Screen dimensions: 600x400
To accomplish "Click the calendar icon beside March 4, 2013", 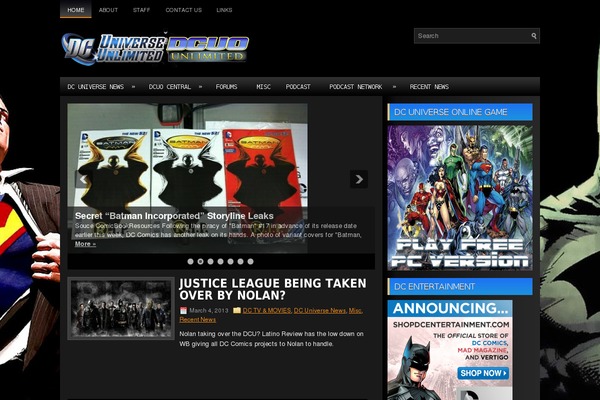I will coord(183,310).
